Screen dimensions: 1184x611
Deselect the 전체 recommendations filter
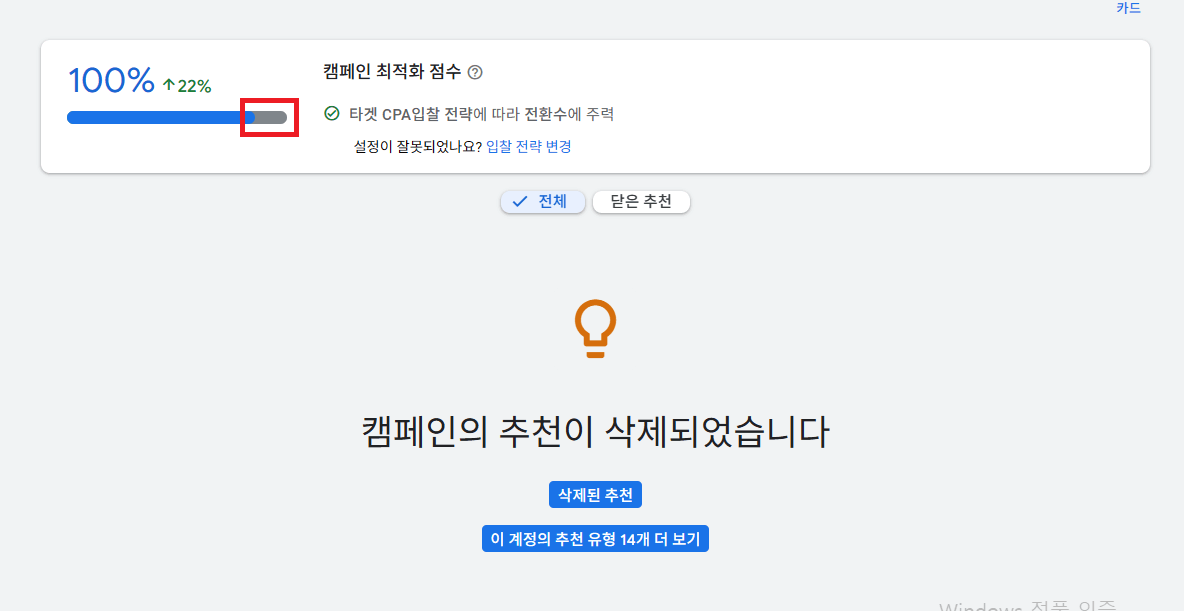542,201
